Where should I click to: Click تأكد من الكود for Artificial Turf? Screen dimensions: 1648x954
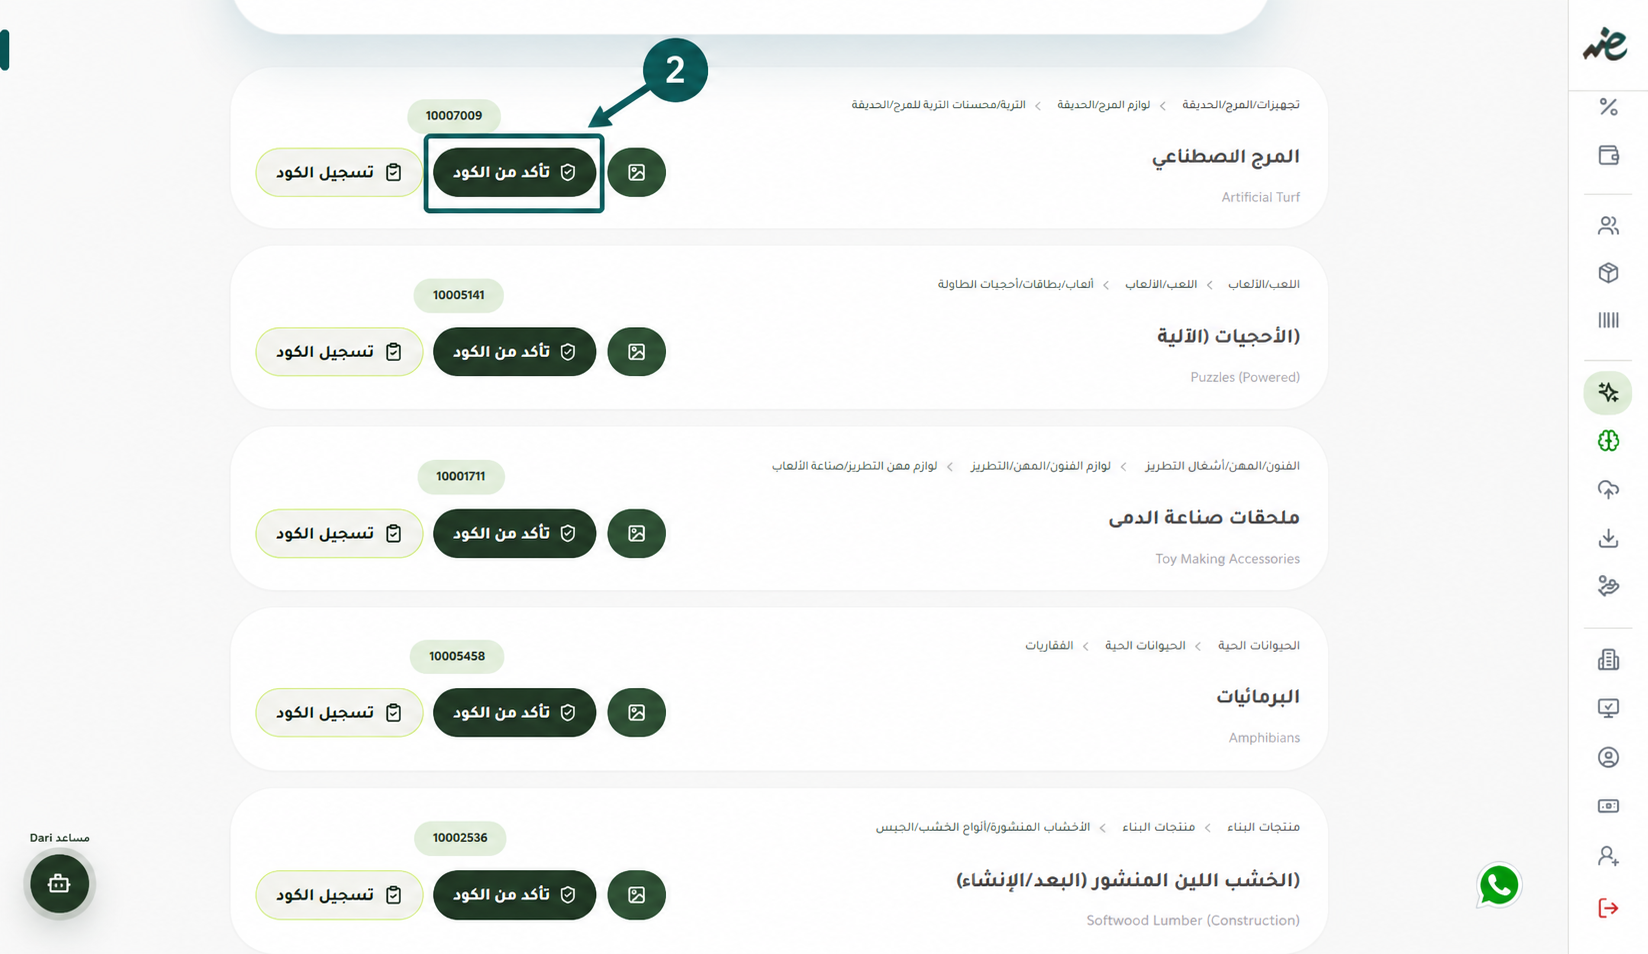coord(514,172)
